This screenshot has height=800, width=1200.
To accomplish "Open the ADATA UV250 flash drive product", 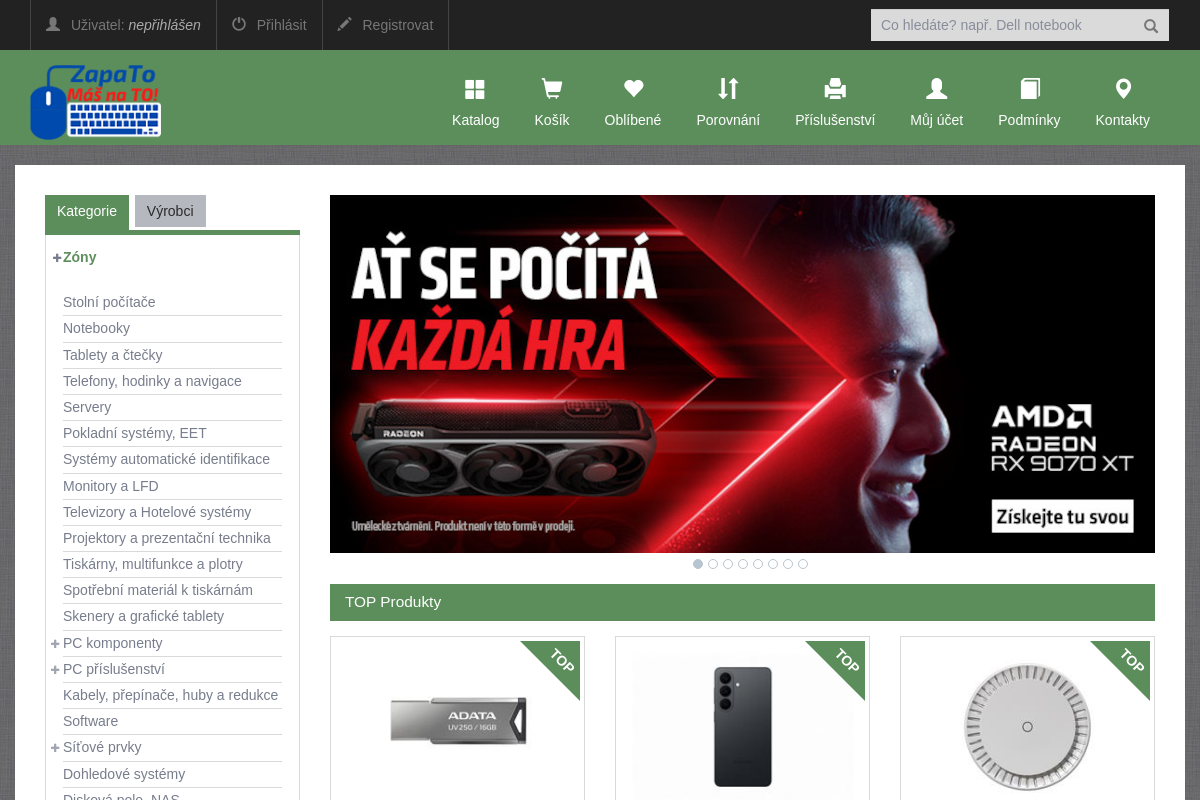I will (x=458, y=721).
